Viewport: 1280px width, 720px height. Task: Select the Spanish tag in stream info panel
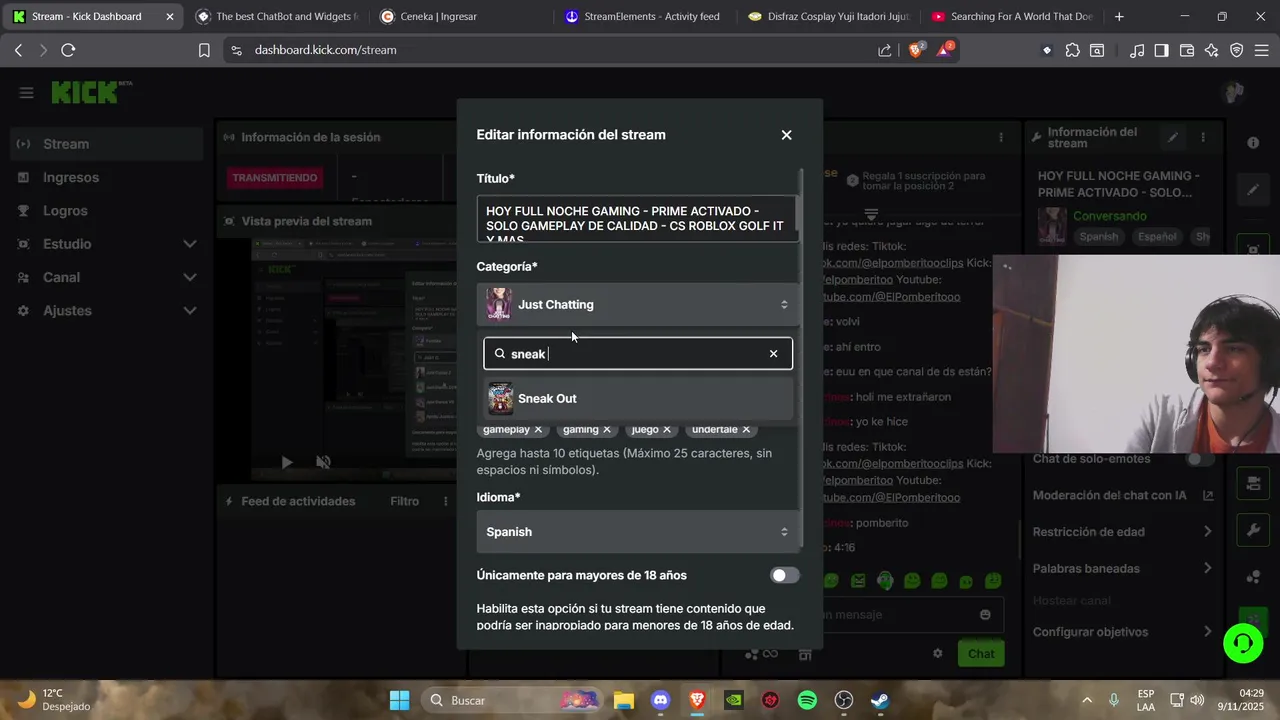(1098, 237)
